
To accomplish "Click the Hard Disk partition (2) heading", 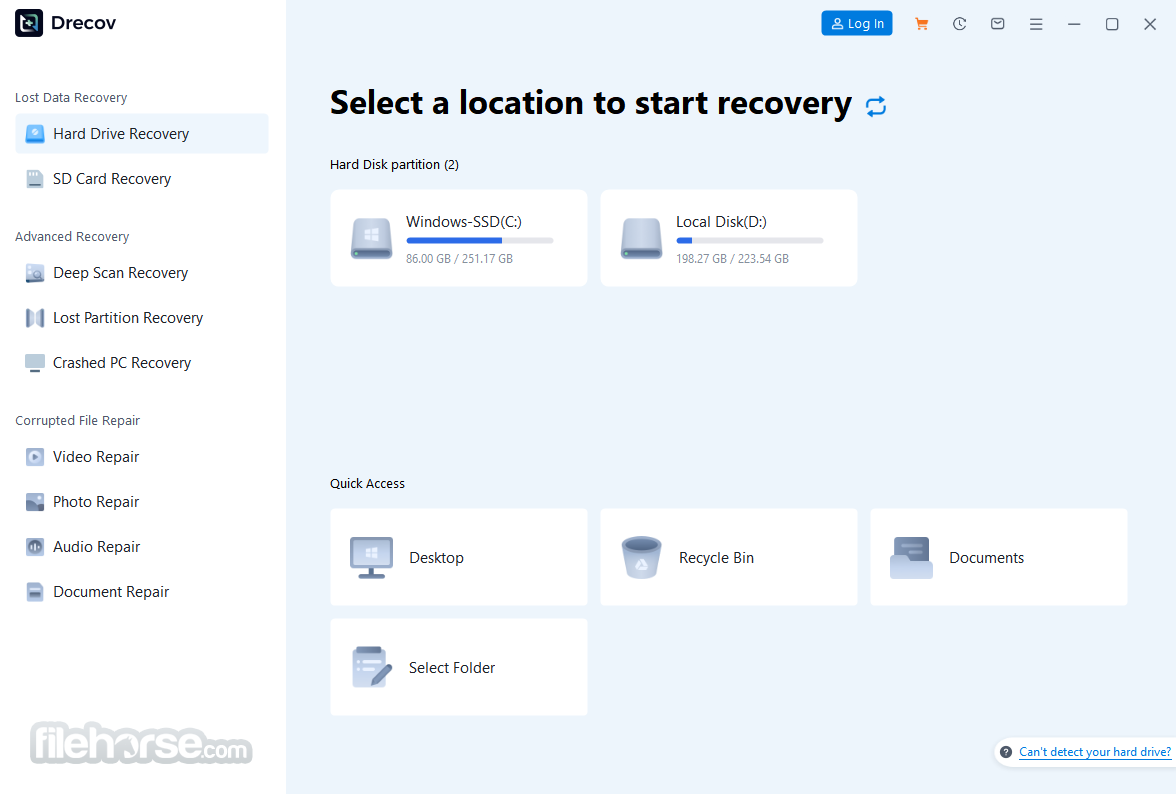I will (x=394, y=164).
